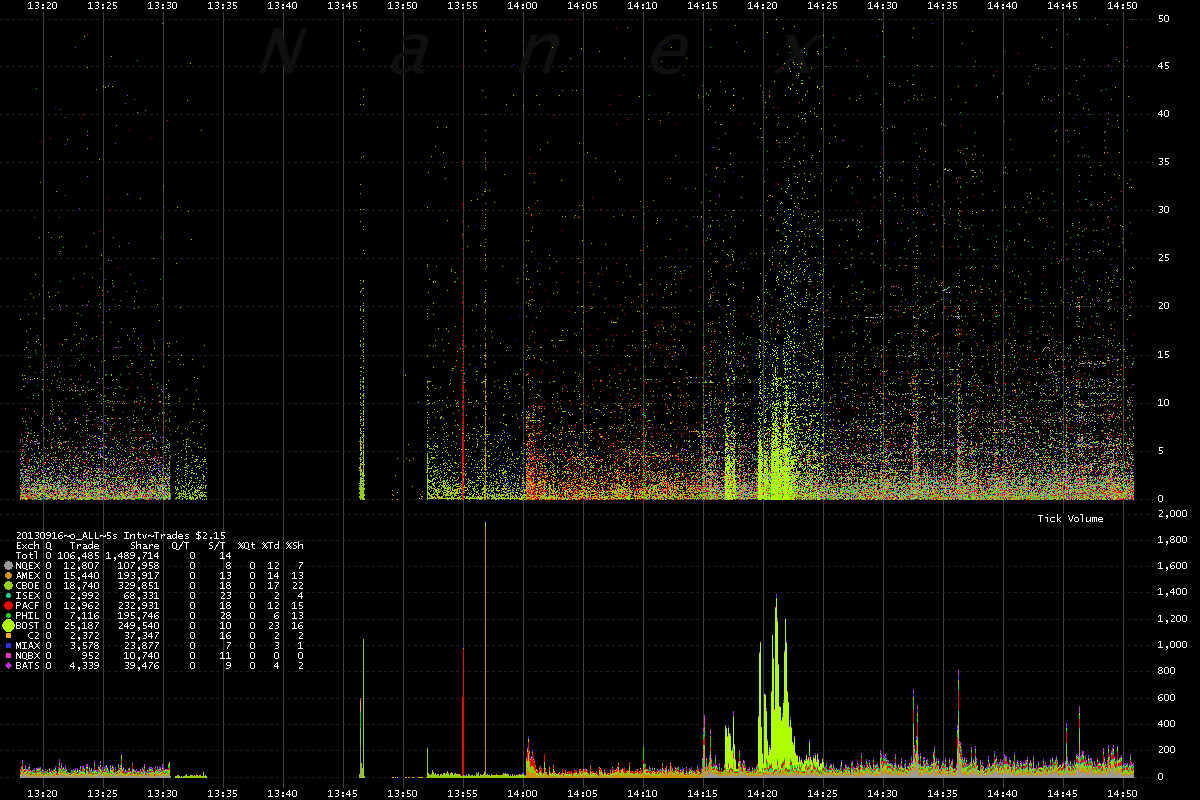Select total trade count '106,485'

click(79, 556)
